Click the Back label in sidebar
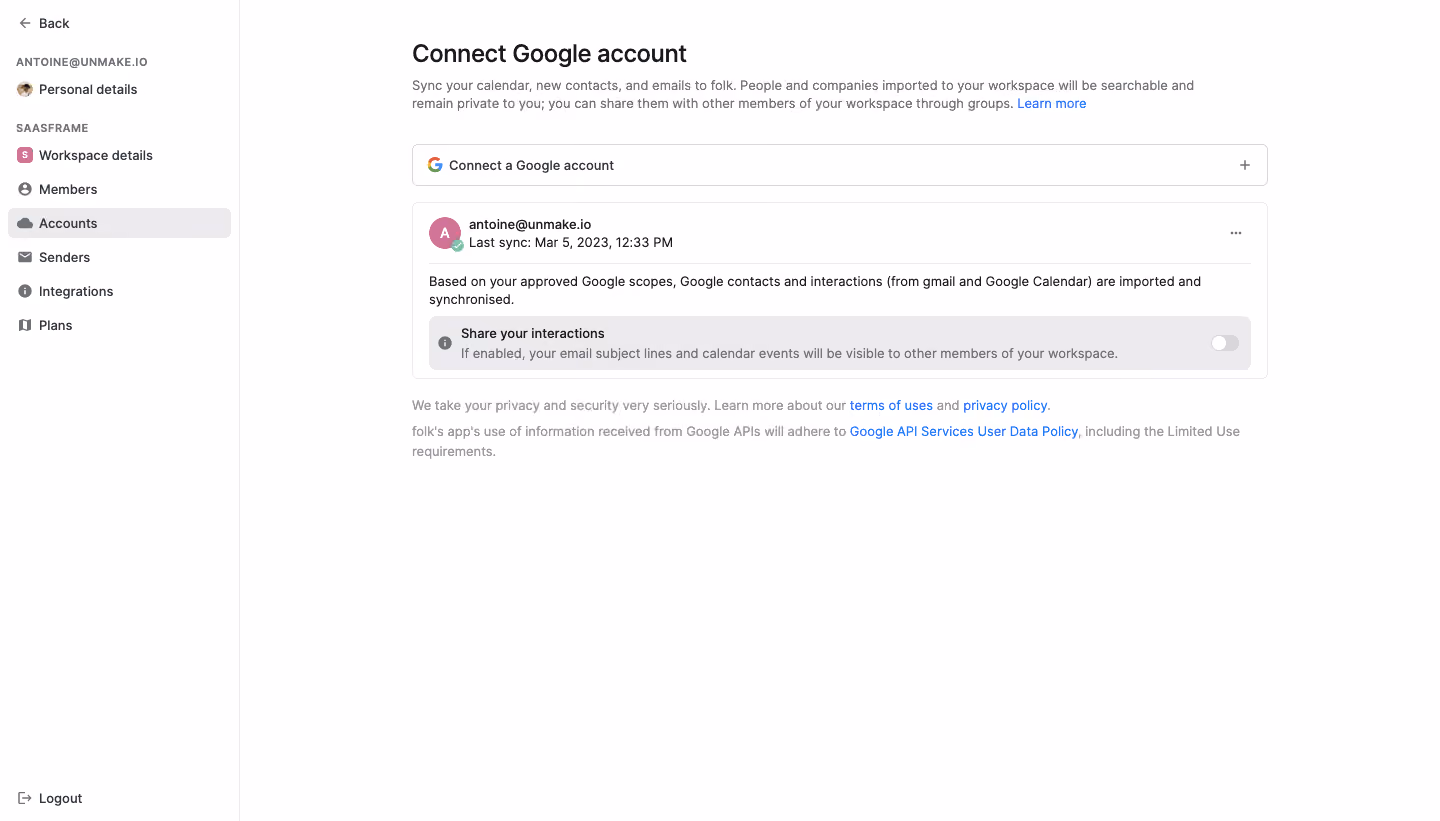The width and height of the screenshot is (1440, 821). point(54,23)
